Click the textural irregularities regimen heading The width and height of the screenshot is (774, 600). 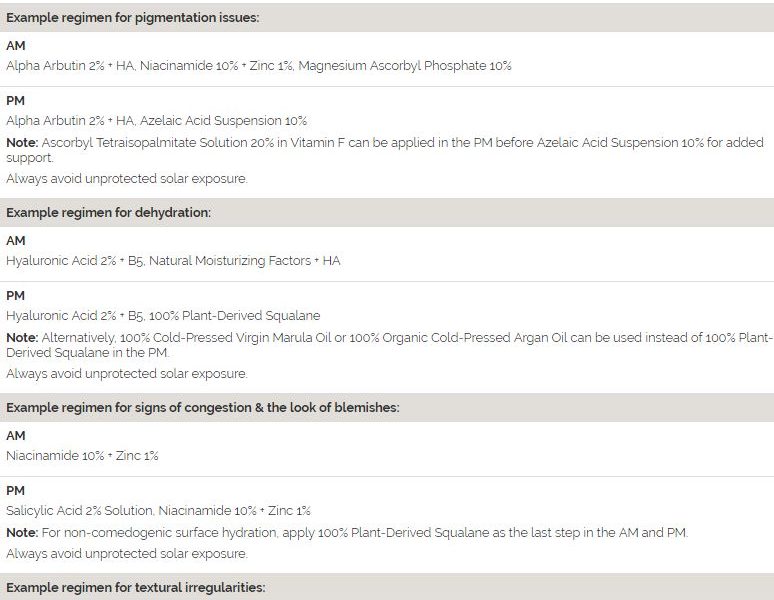click(x=136, y=587)
